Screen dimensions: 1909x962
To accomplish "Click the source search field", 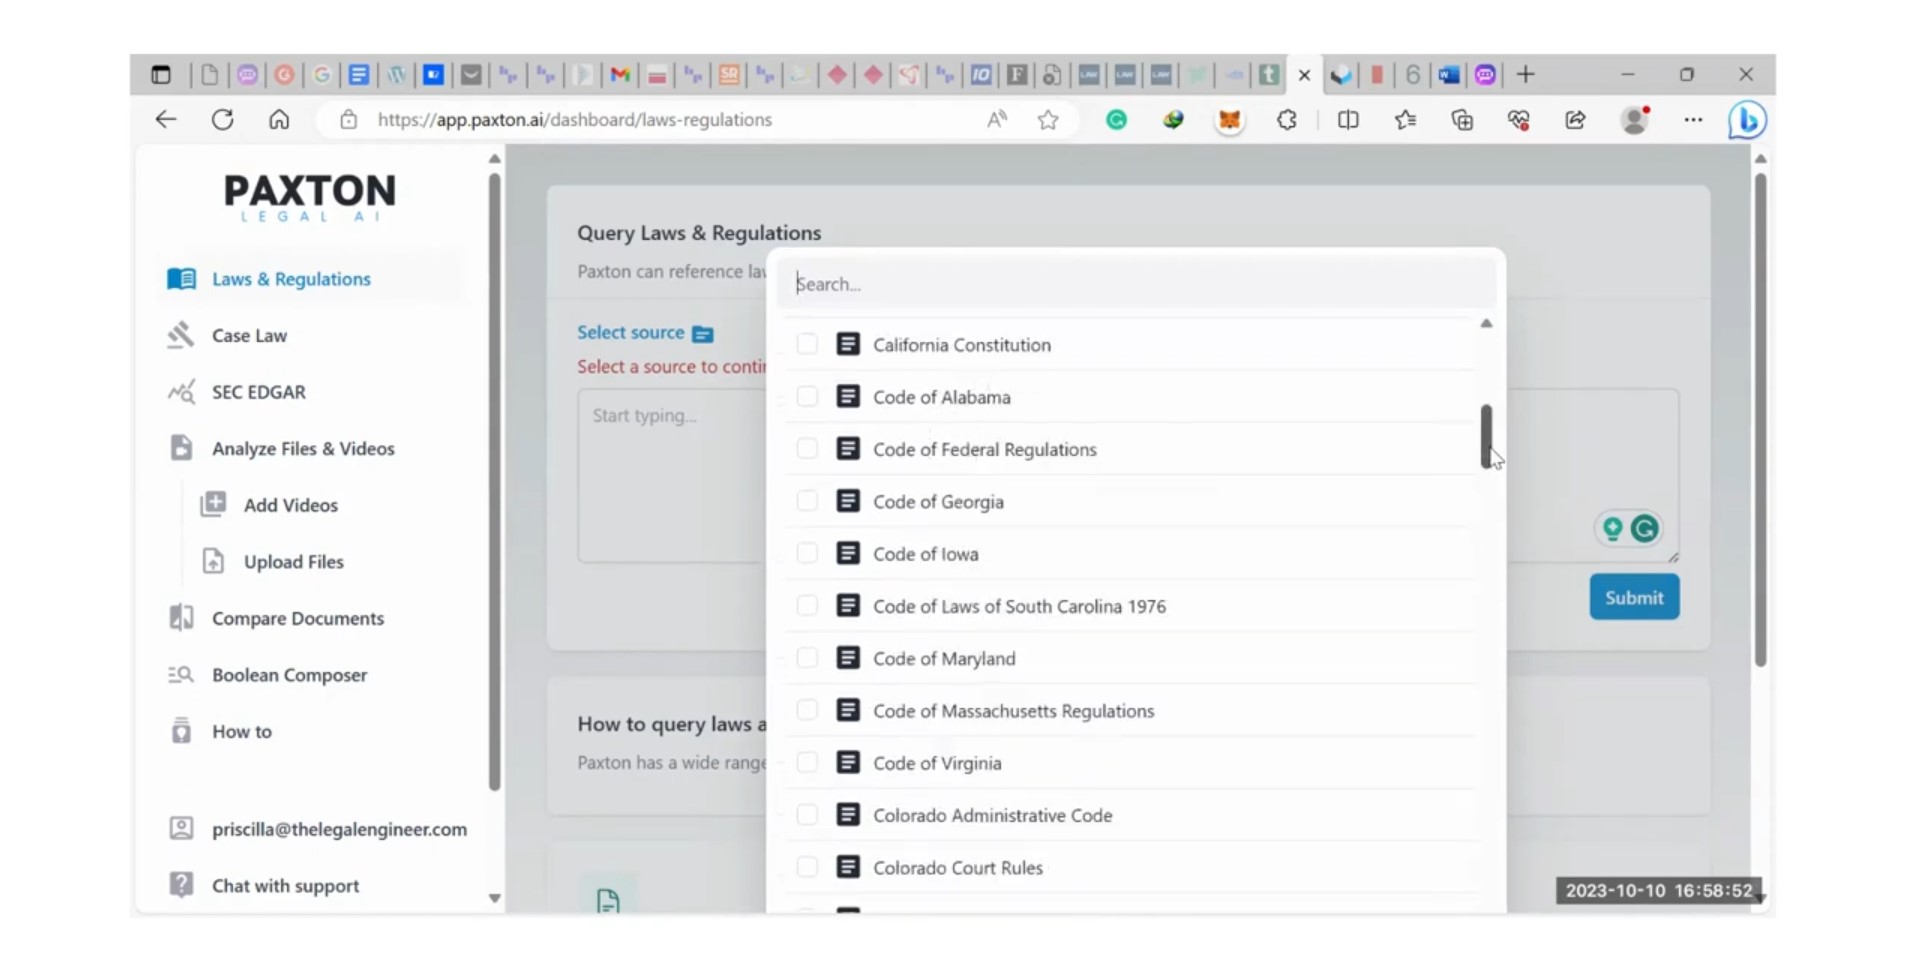I will [x=1136, y=284].
